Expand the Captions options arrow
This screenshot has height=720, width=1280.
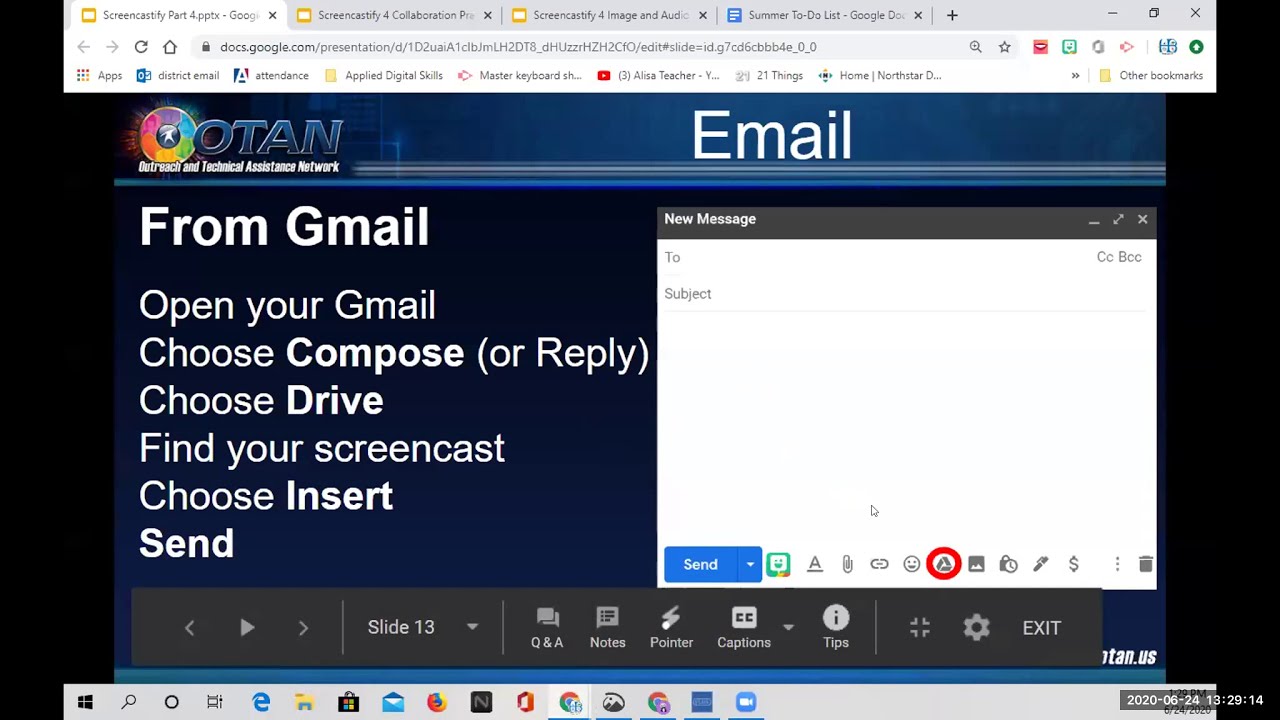tap(788, 627)
